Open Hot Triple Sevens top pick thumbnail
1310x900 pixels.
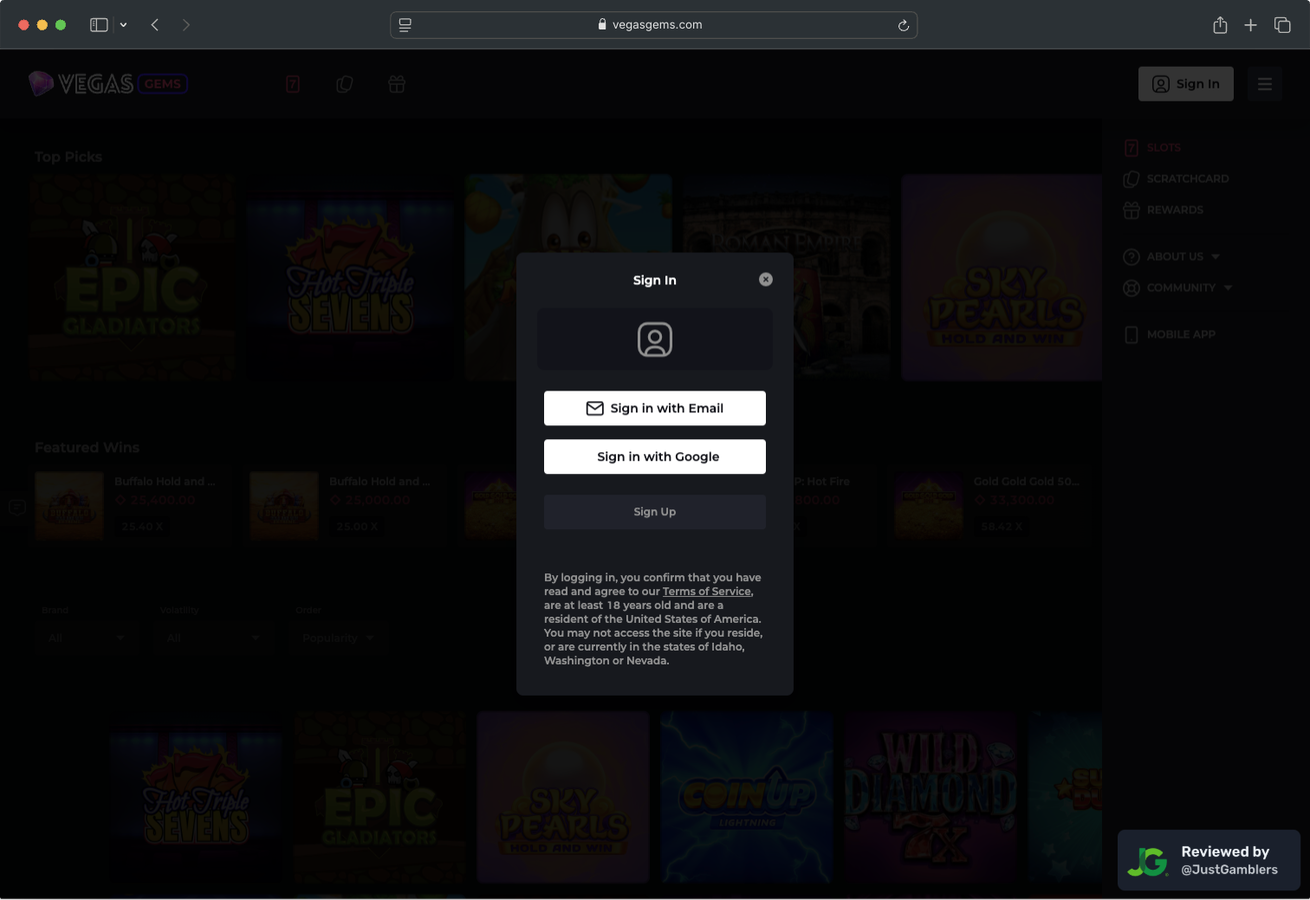point(350,278)
